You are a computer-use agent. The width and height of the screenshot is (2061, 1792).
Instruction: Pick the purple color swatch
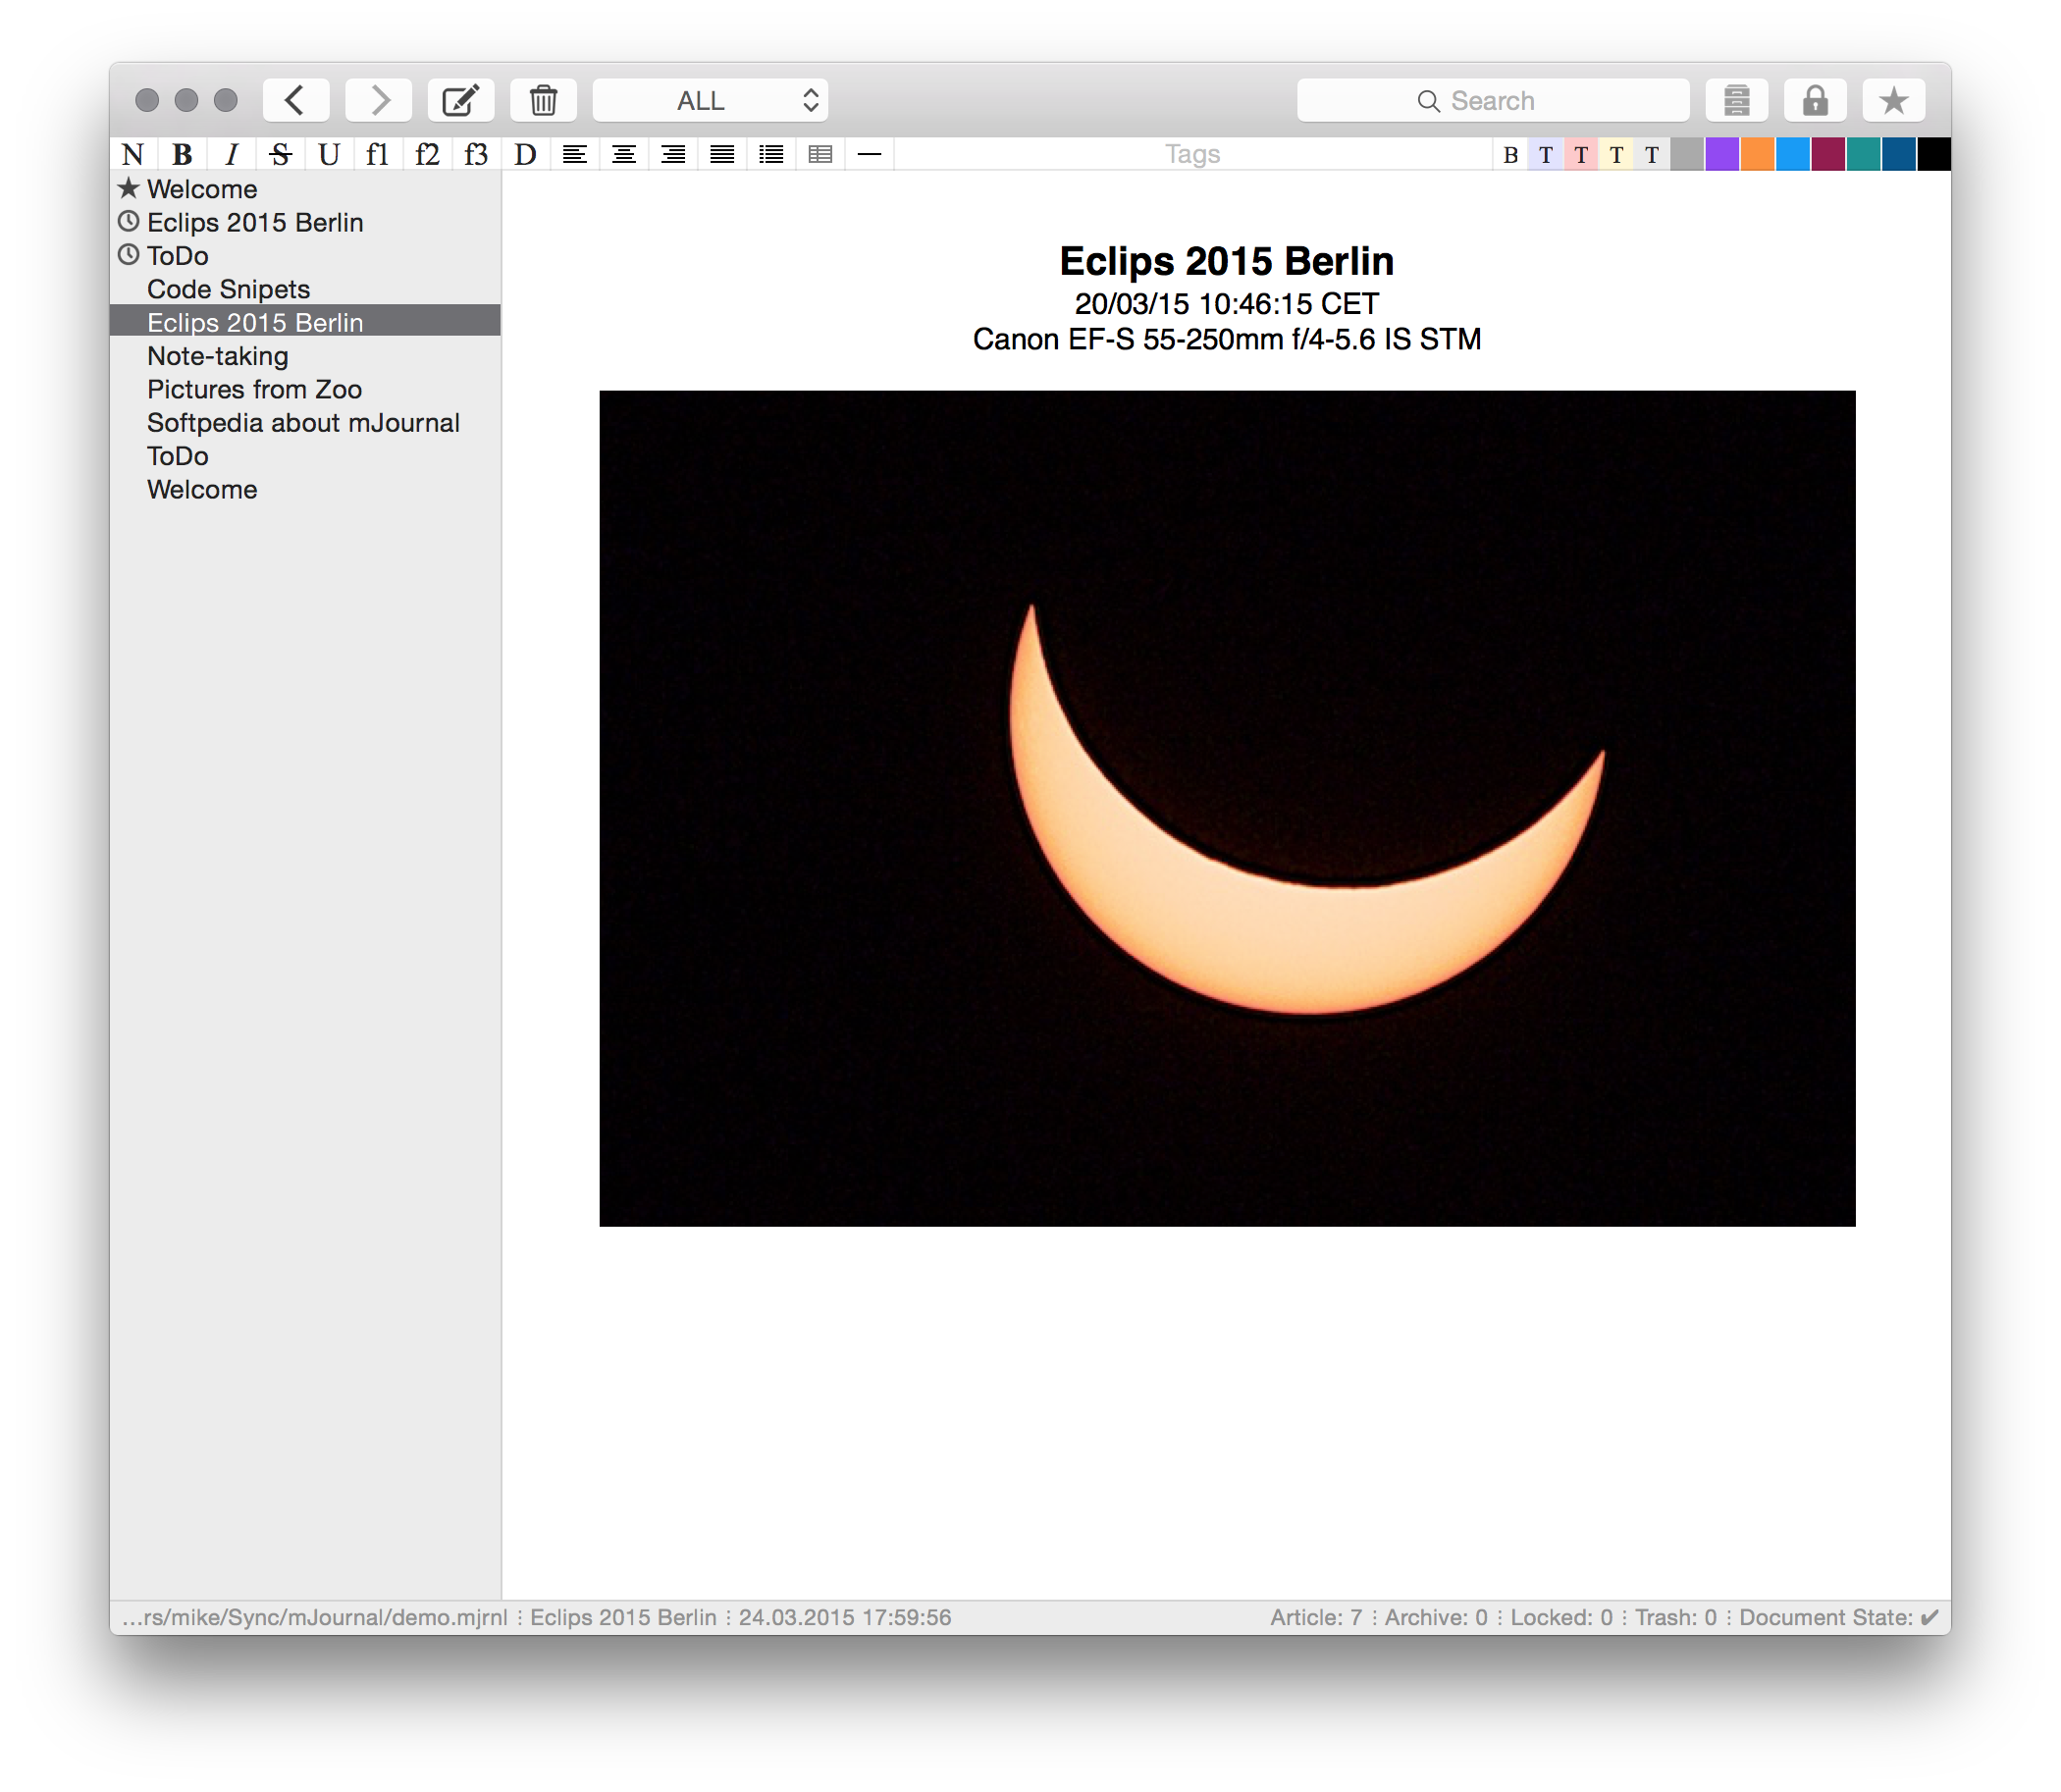pyautogui.click(x=1721, y=154)
